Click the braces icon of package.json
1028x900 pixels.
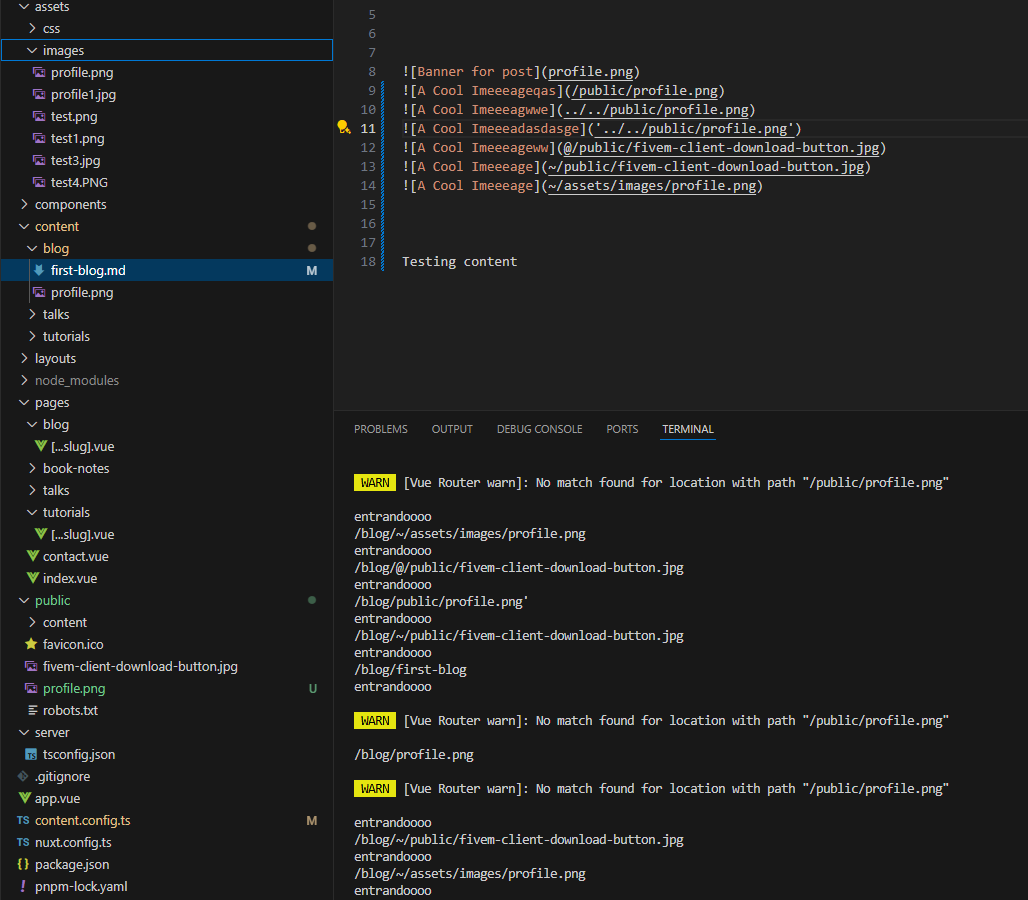coord(23,864)
